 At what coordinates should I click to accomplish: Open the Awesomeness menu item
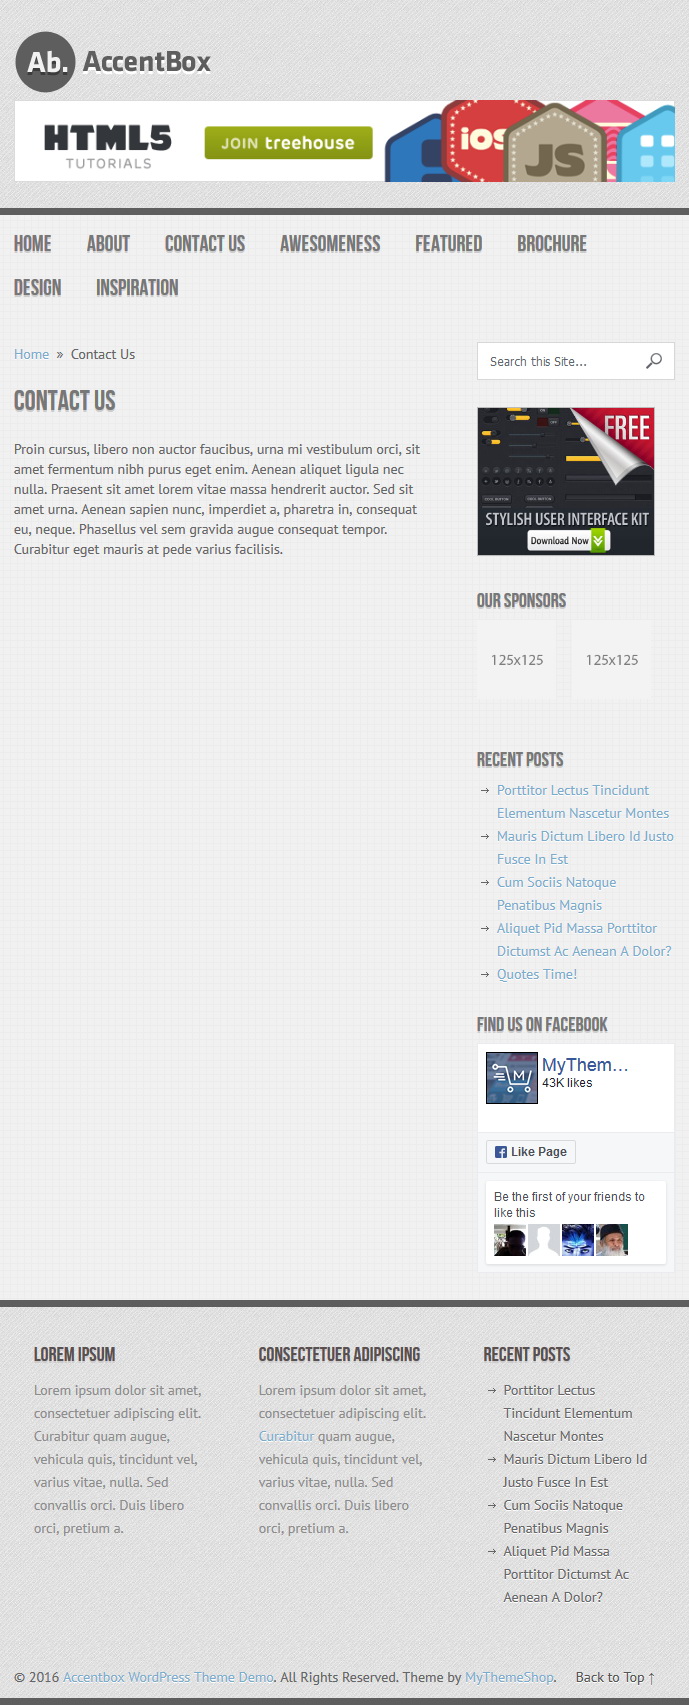pos(330,244)
